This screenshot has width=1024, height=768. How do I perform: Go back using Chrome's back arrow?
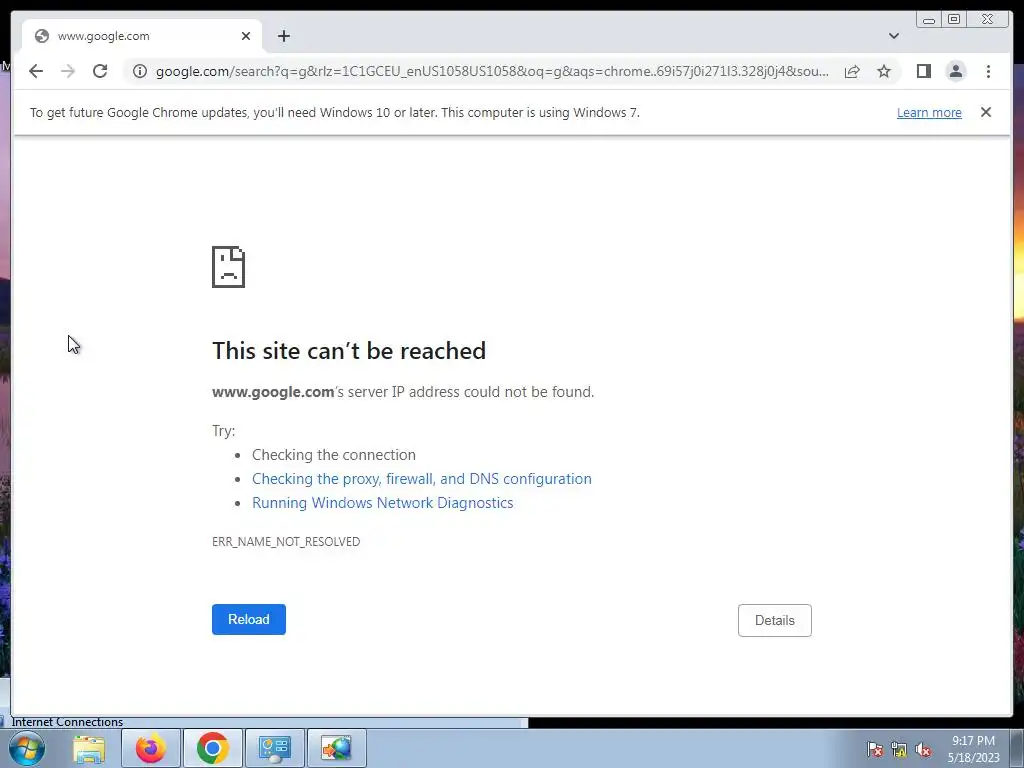(36, 71)
